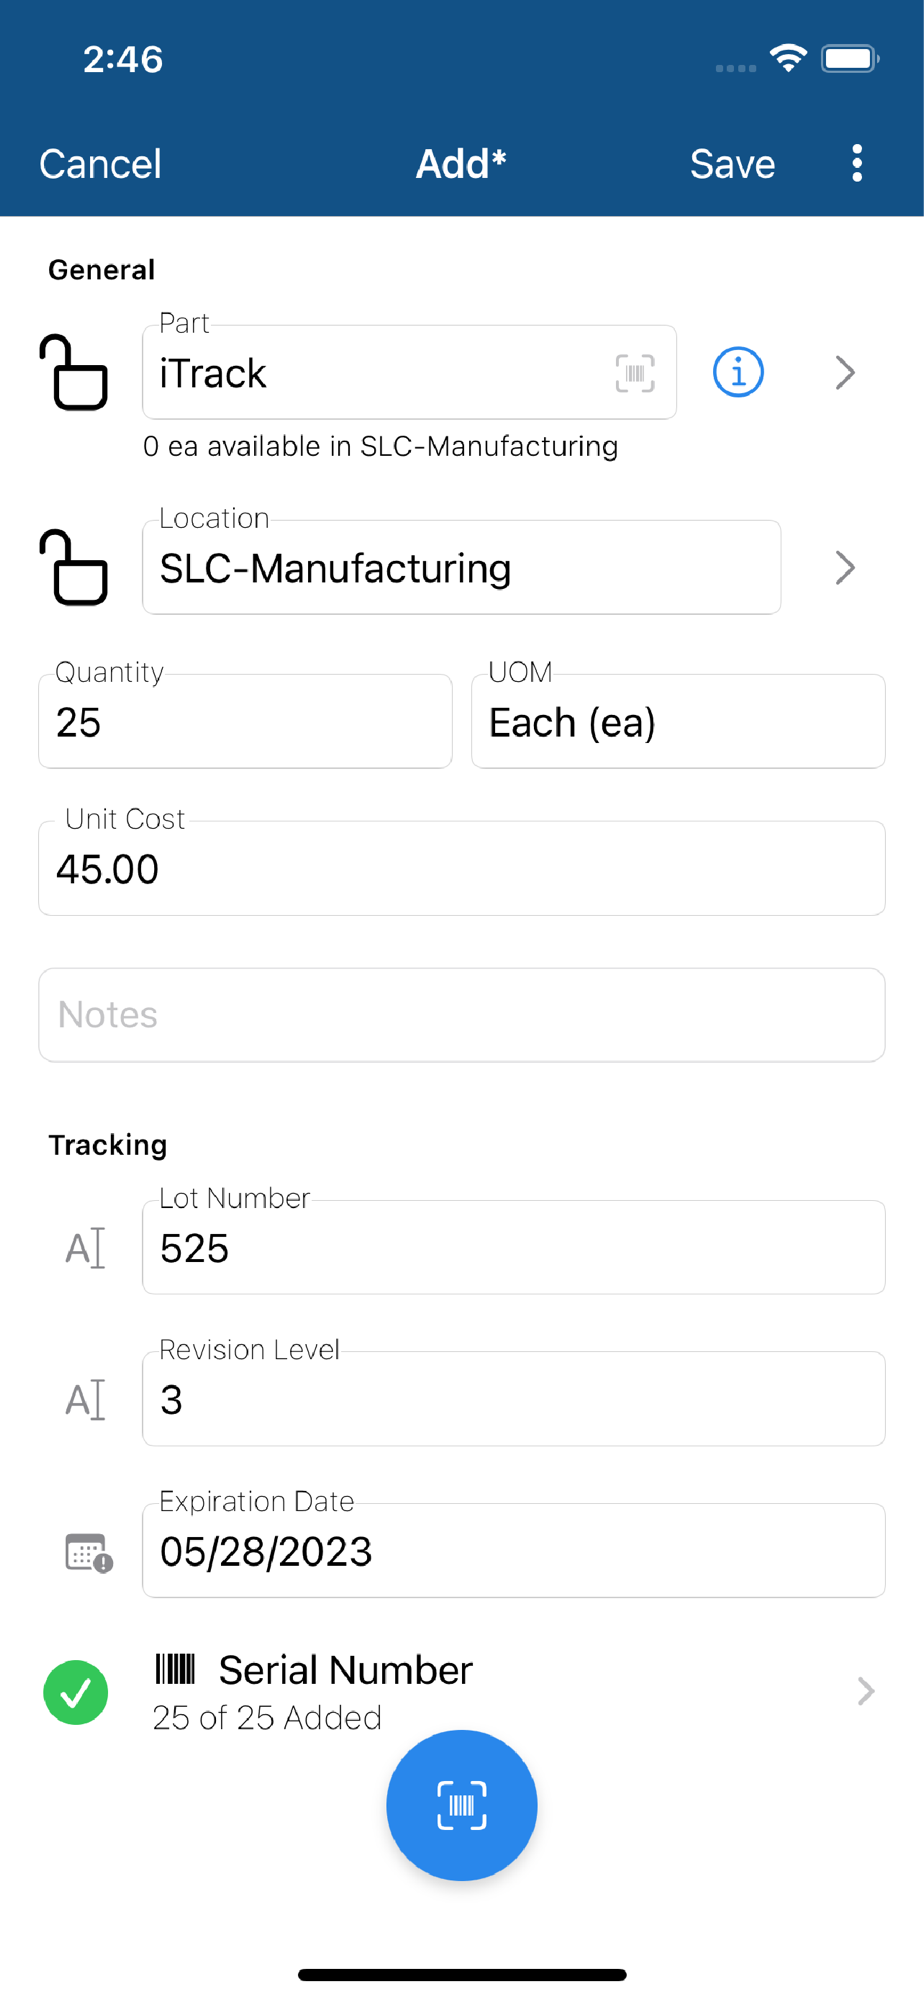924x2000 pixels.
Task: Open part info with the blue info icon
Action: point(738,373)
